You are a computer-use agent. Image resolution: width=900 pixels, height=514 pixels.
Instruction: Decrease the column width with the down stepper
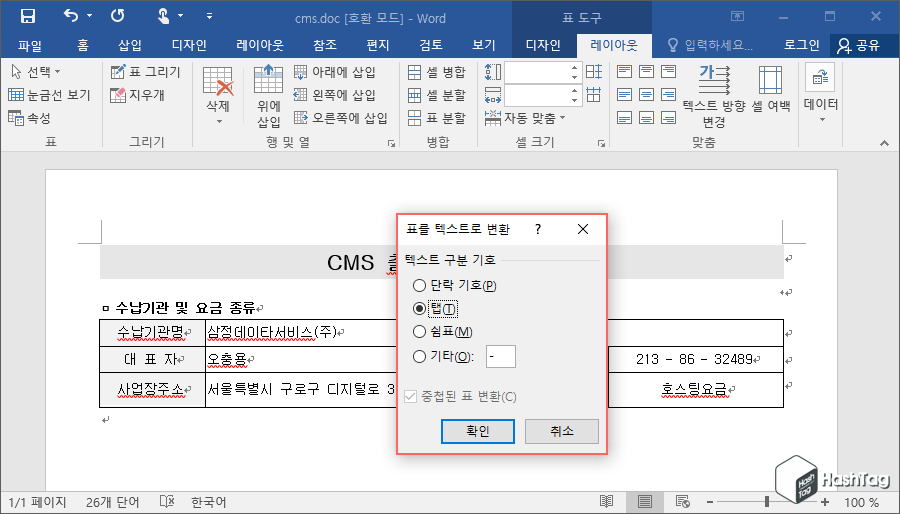point(575,100)
